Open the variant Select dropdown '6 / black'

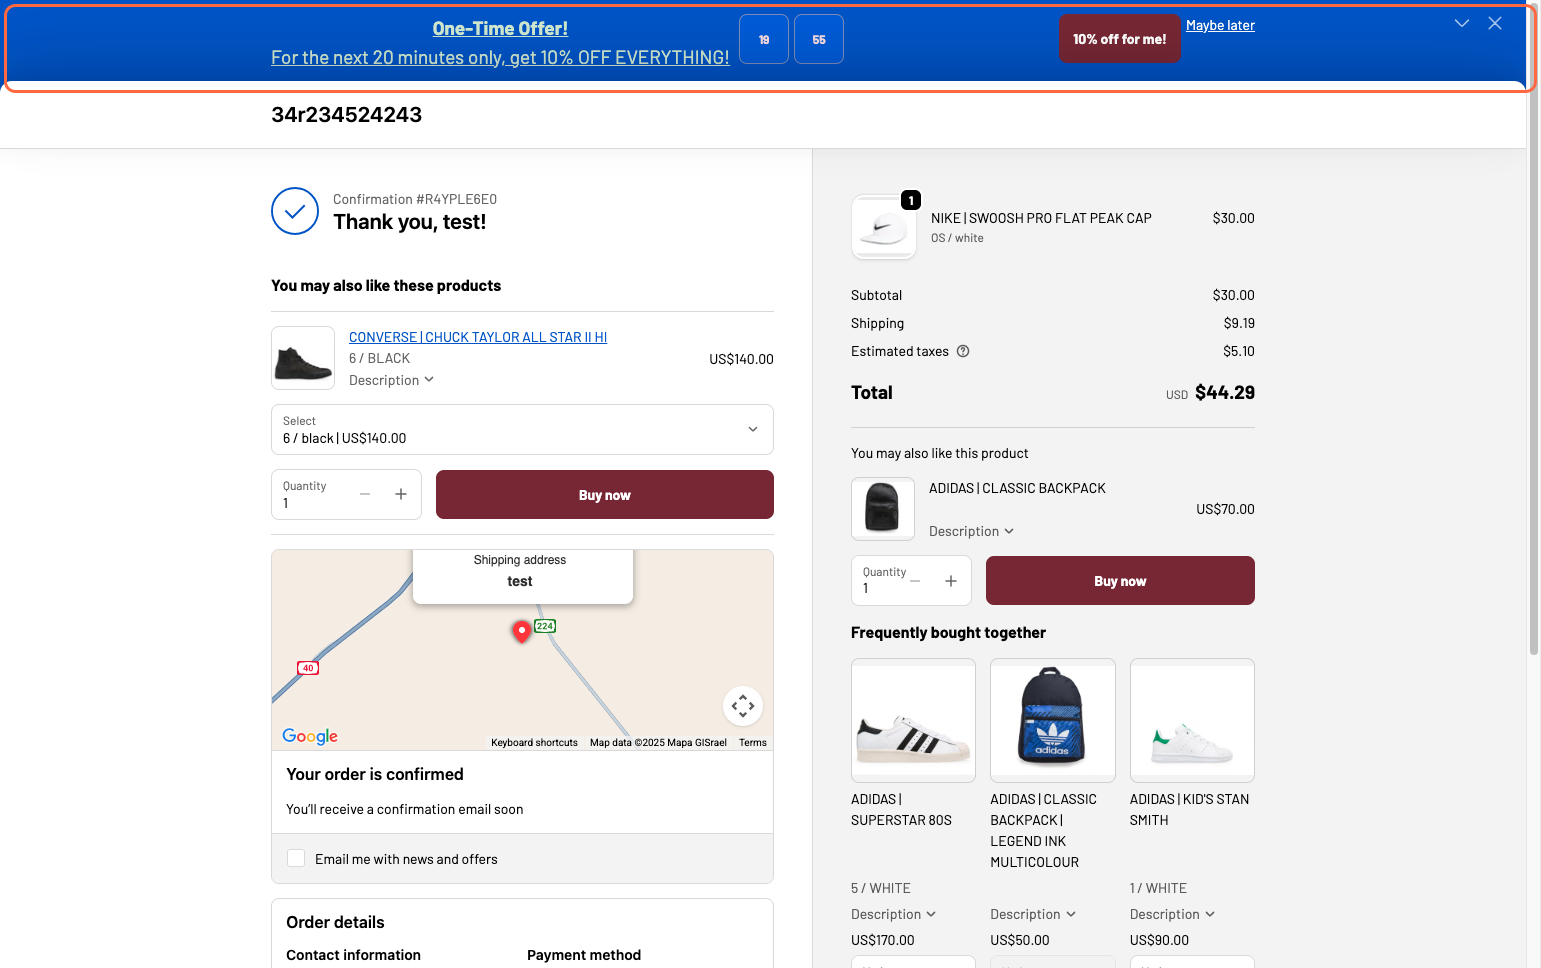pos(522,429)
